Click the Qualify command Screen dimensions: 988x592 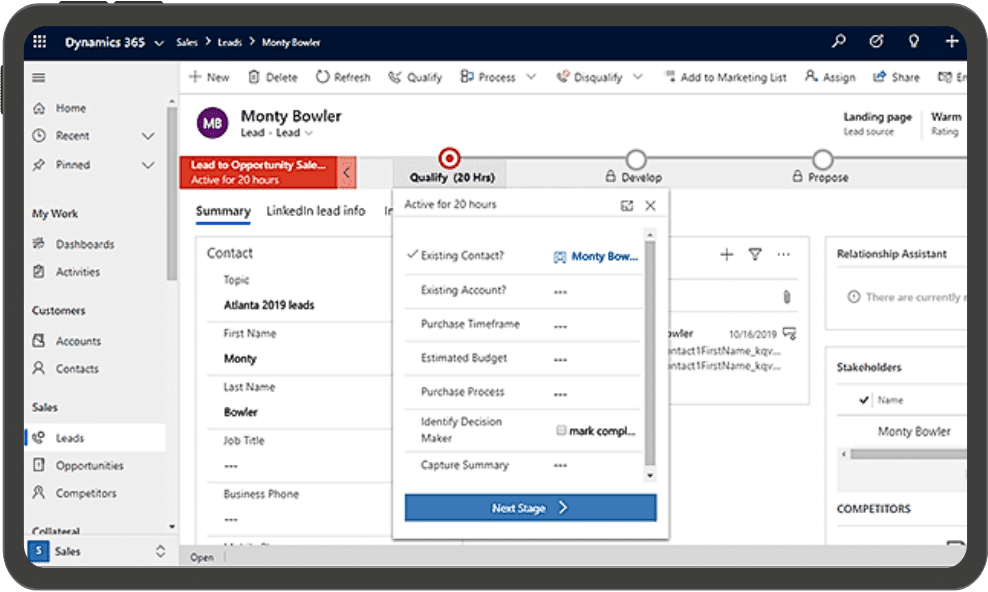click(x=415, y=77)
